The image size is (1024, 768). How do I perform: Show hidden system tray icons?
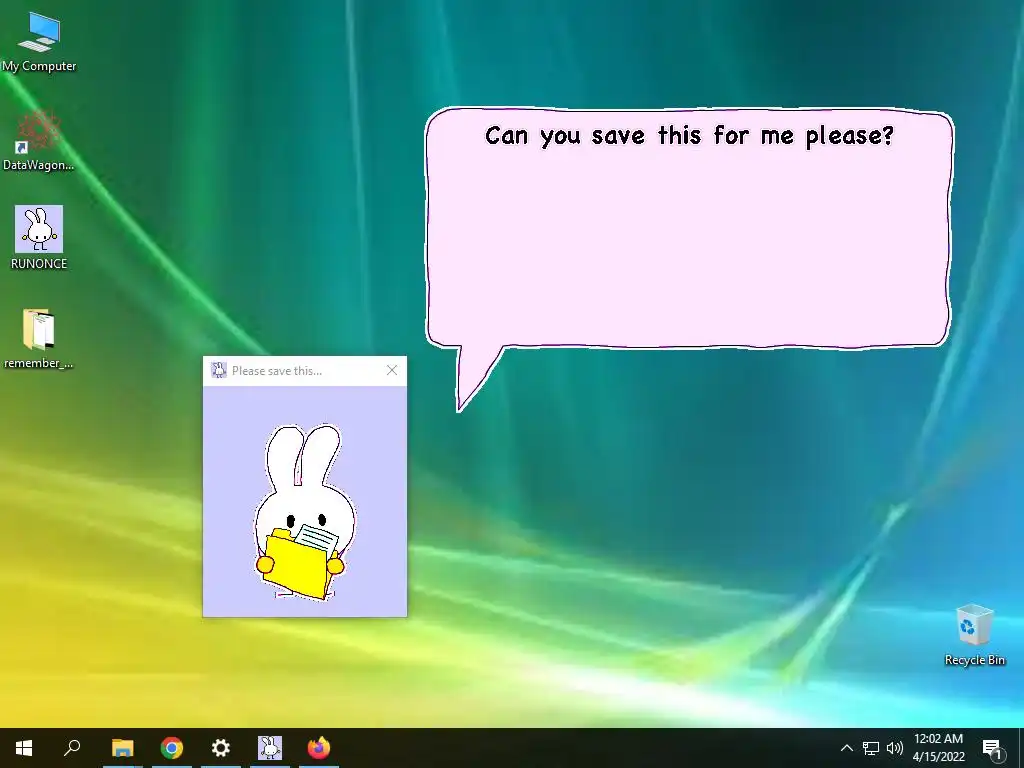point(846,748)
